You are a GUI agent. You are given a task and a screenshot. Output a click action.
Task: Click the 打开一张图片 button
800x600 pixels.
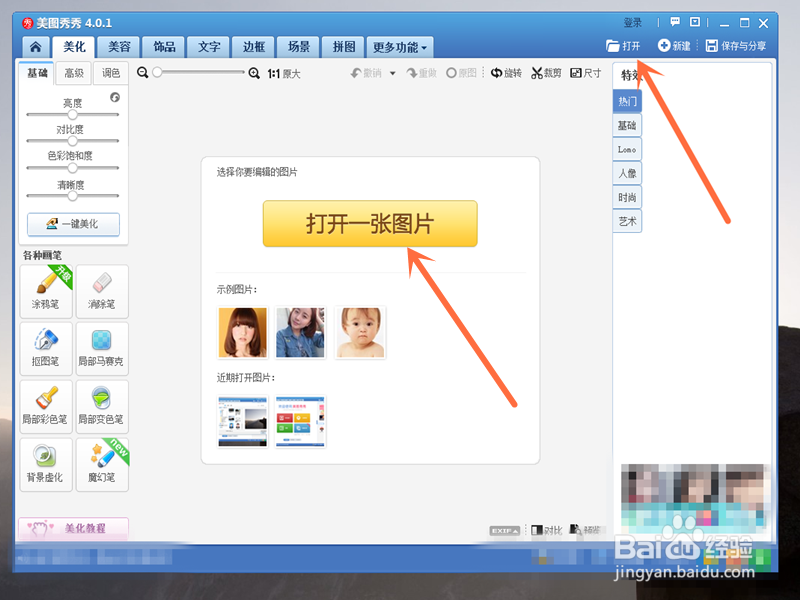point(370,223)
